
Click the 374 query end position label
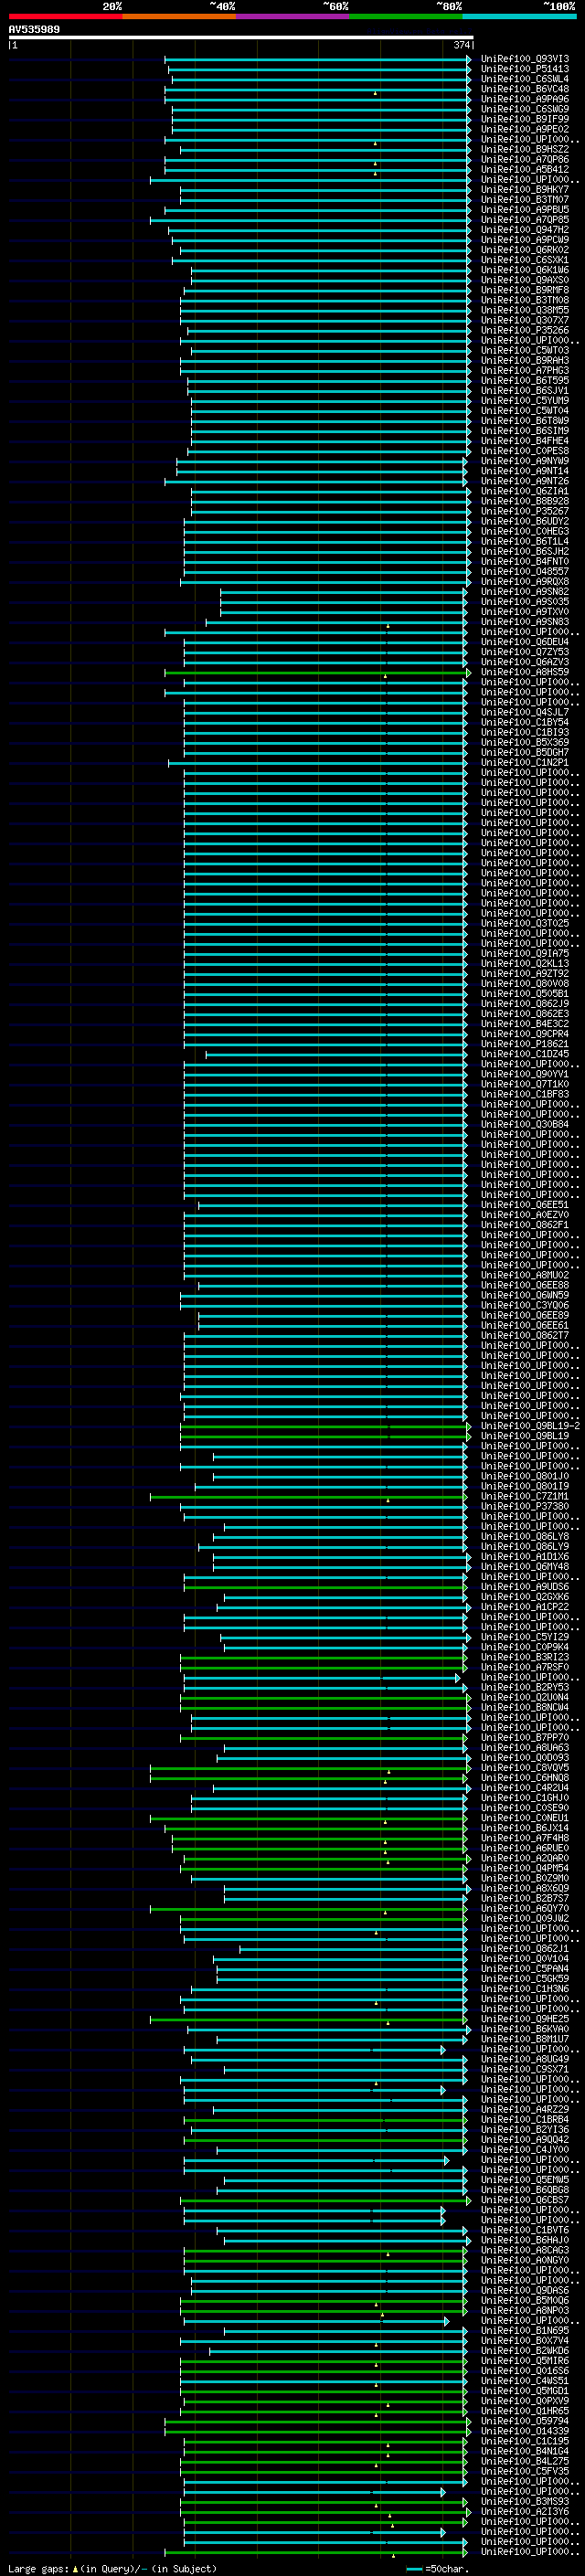click(x=461, y=45)
